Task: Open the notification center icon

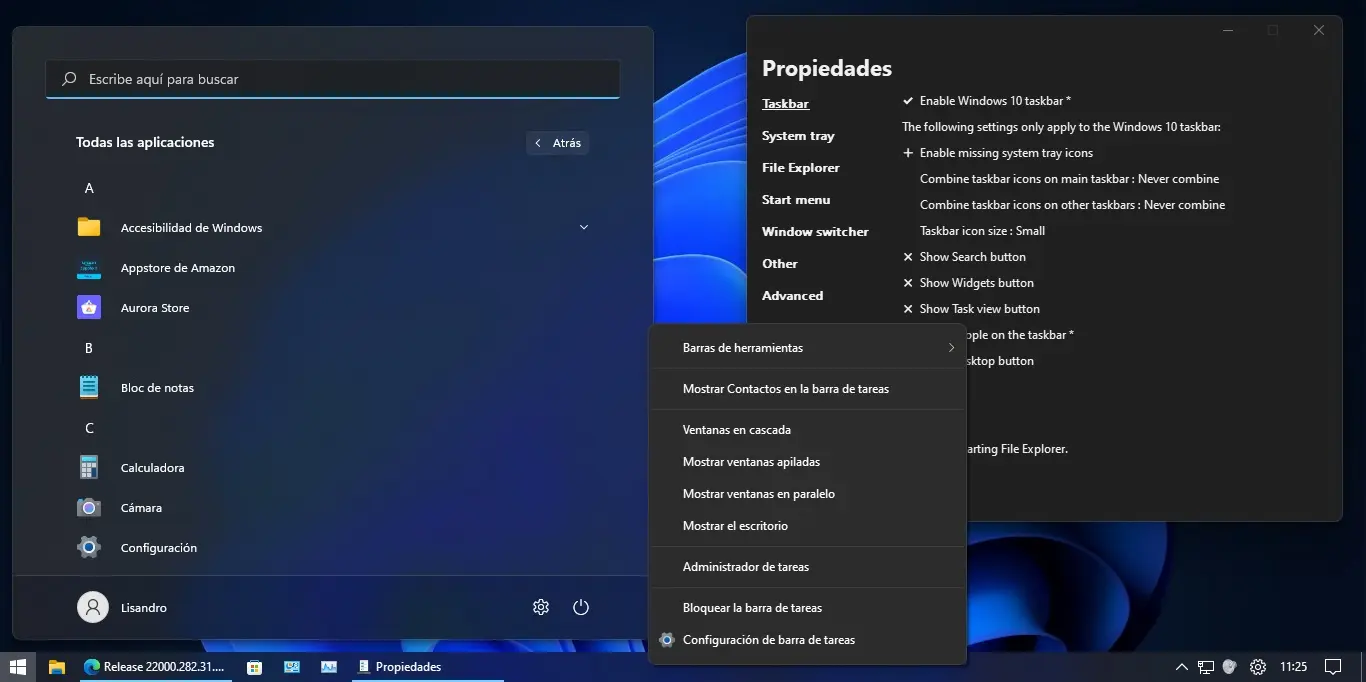Action: [1333, 667]
